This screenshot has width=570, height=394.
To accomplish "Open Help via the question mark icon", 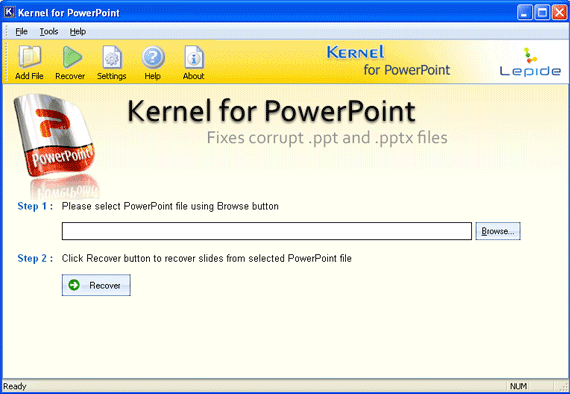I will coord(153,57).
